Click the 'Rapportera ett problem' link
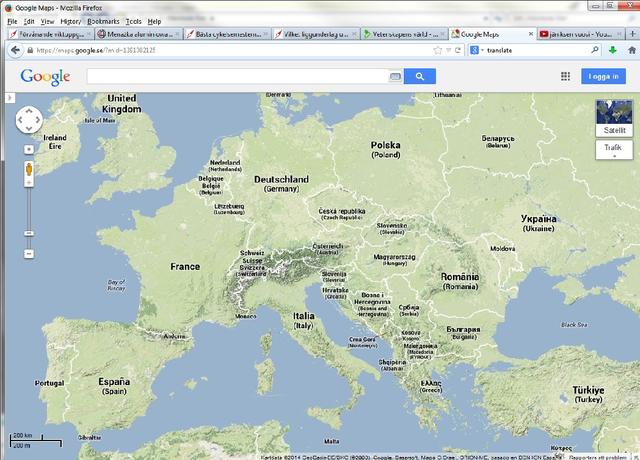The image size is (640, 460). tap(598, 457)
